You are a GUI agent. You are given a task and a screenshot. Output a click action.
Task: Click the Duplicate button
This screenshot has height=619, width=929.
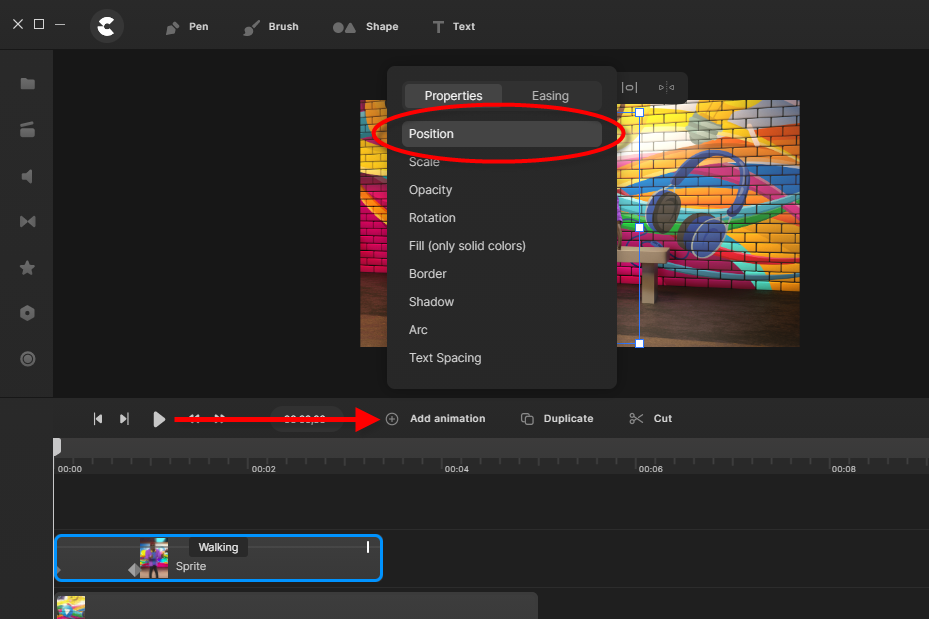[557, 419]
